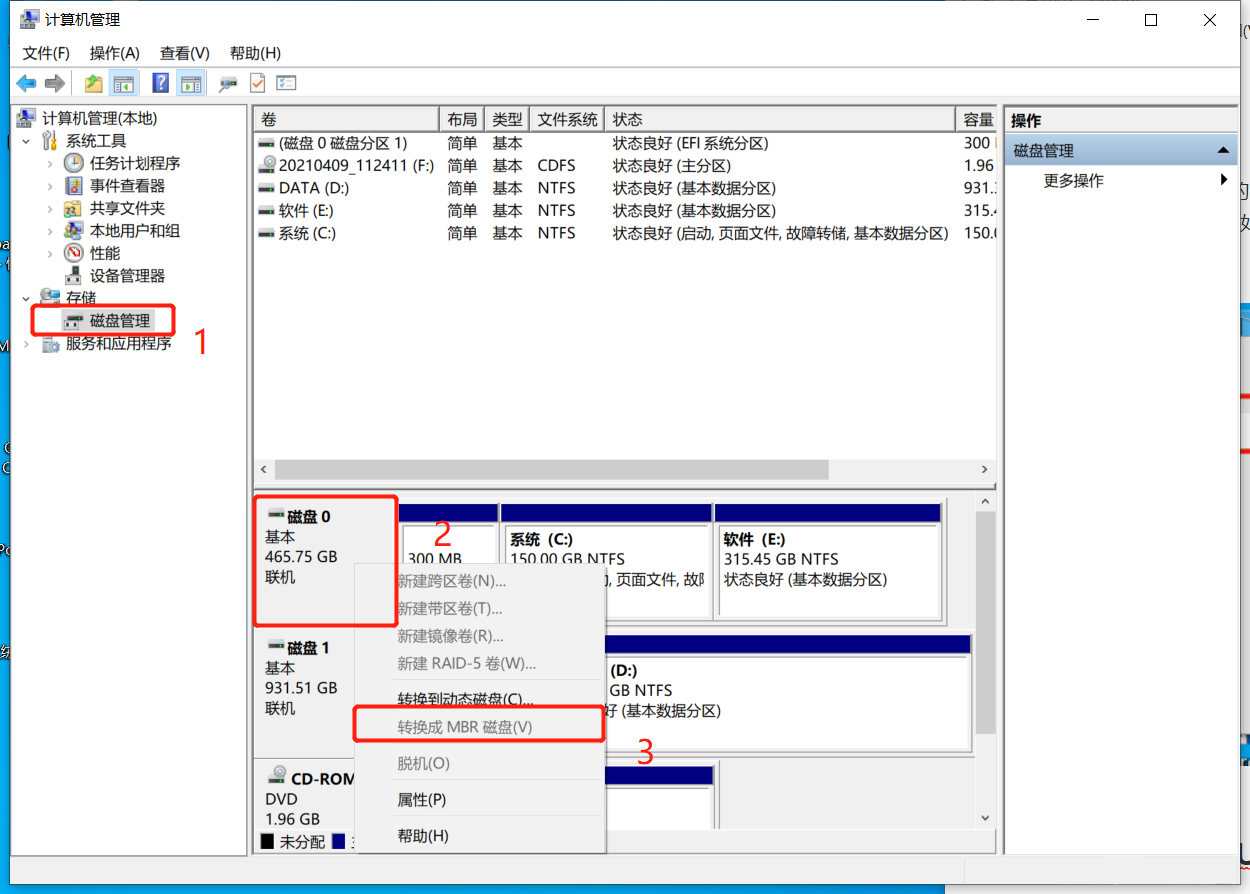
Task: Choose 转换到动态磁盘(C)... in context menu
Action: pos(465,699)
